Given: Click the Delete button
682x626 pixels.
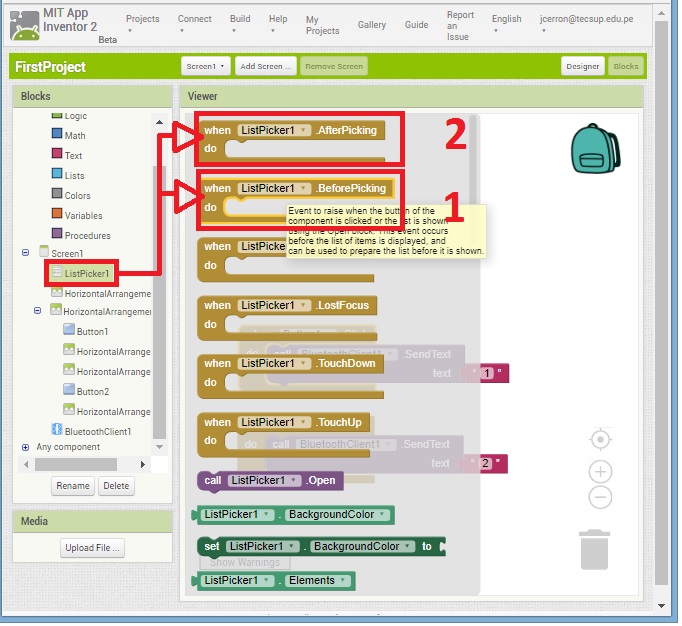Looking at the screenshot, I should [x=116, y=486].
